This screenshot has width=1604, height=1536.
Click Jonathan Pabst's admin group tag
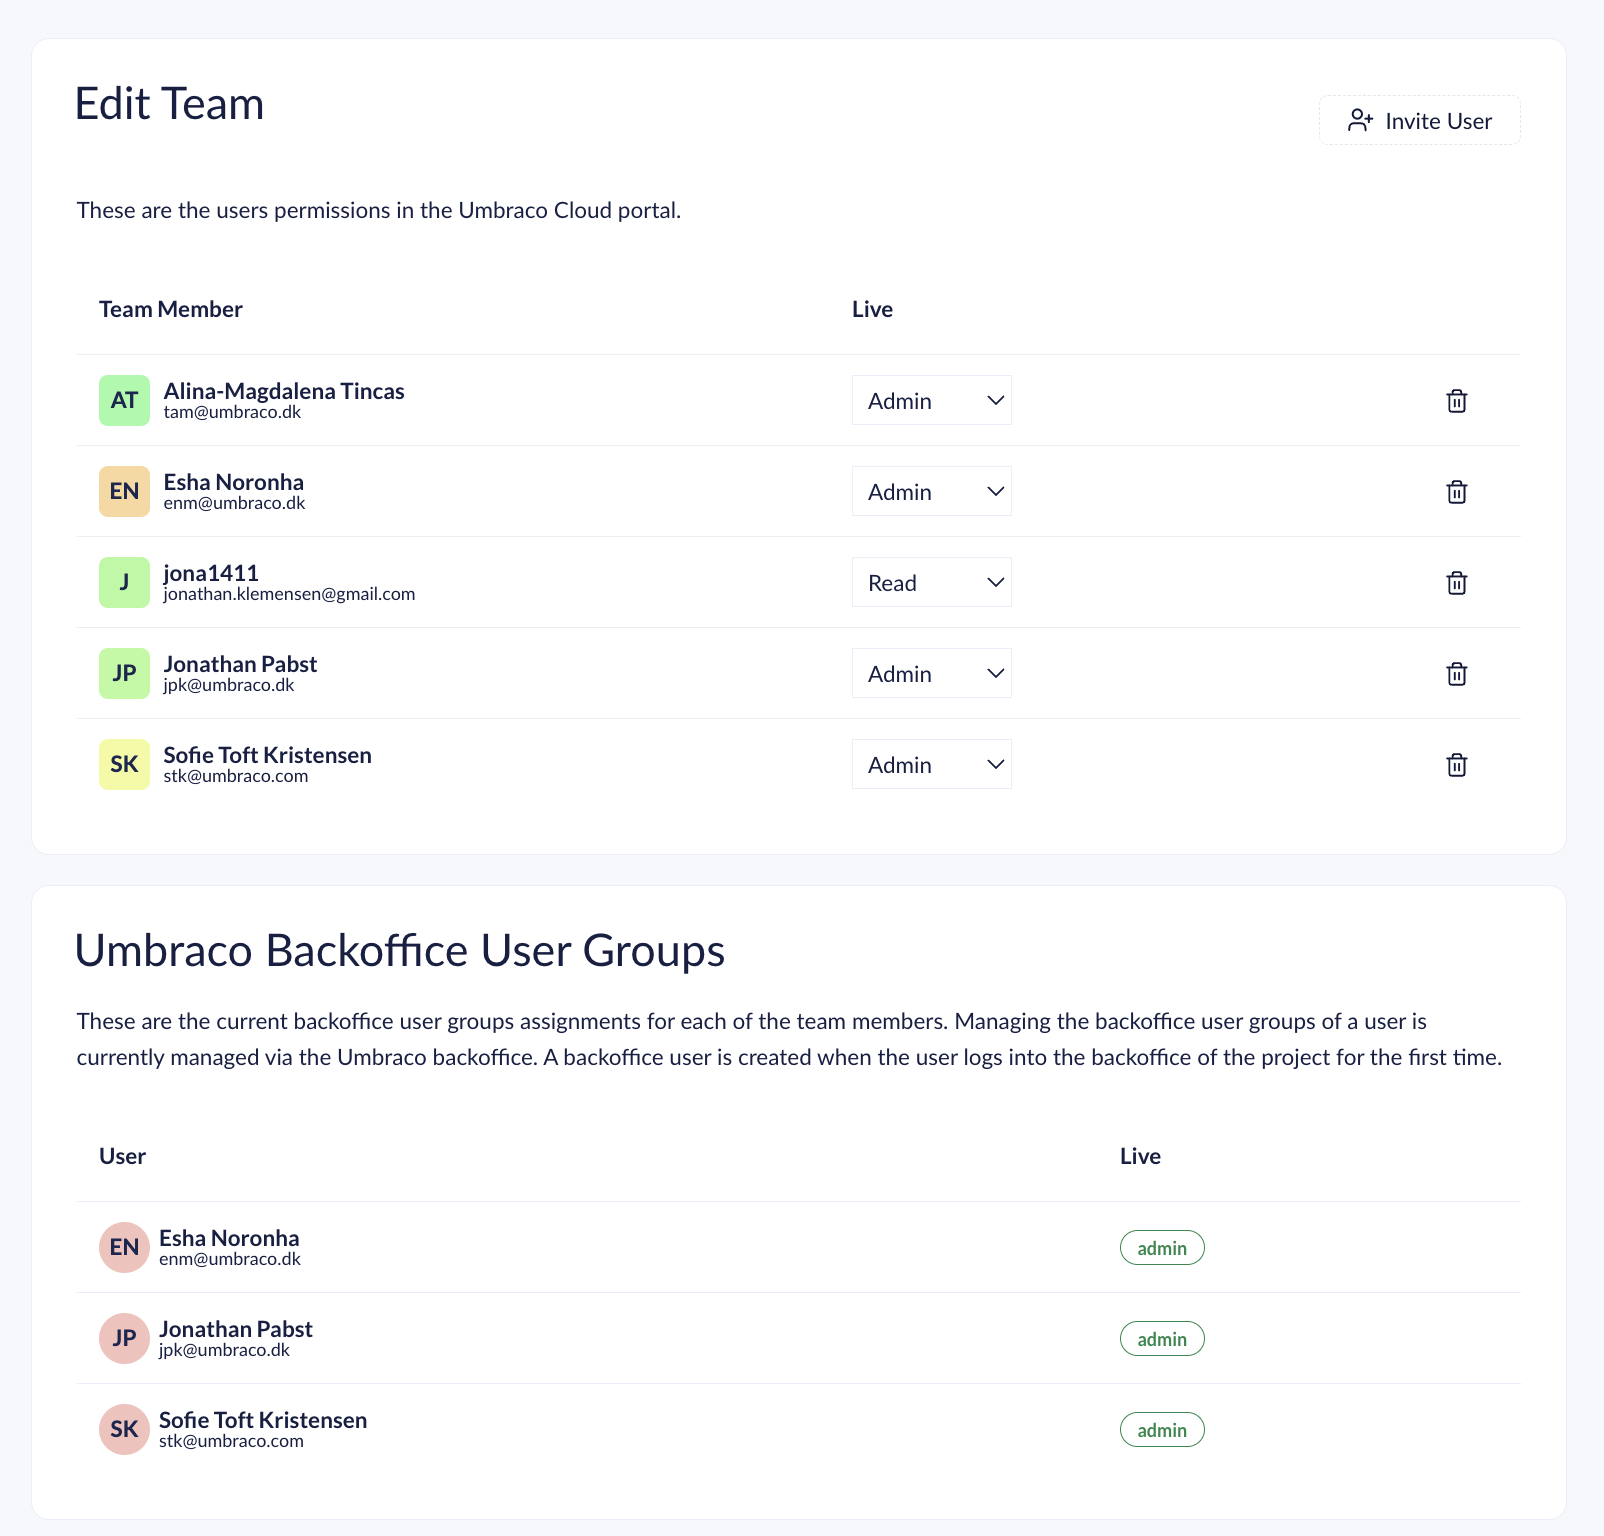pos(1161,1339)
